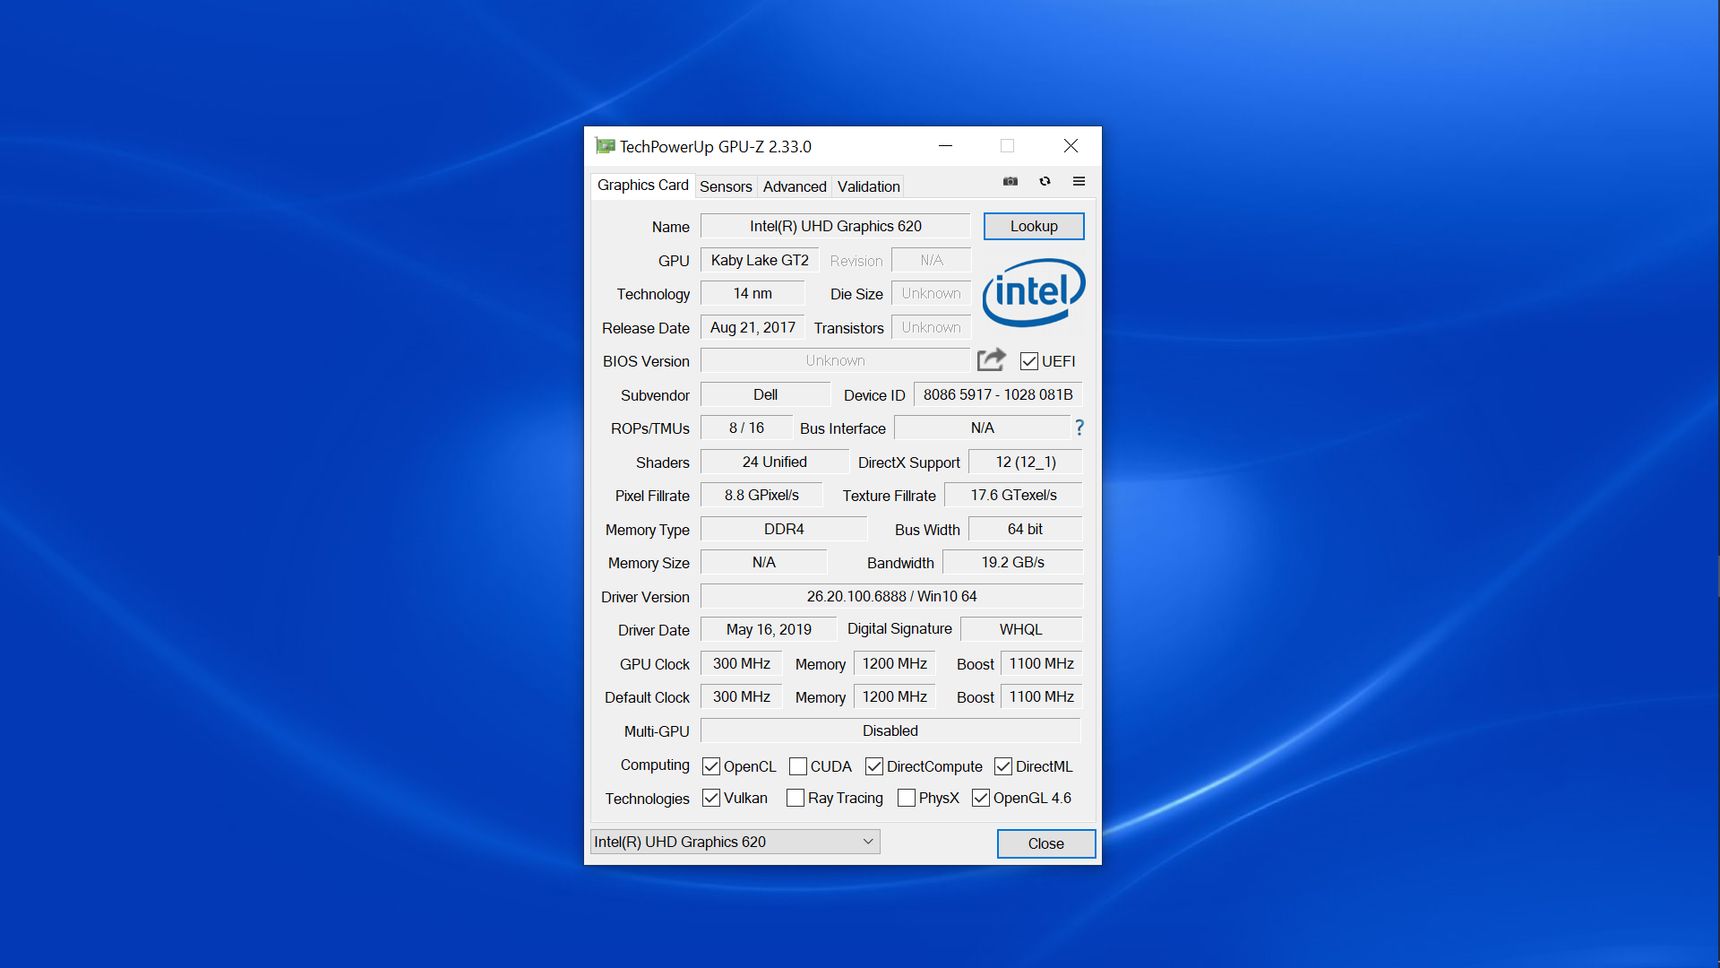Toggle the DirectML checkbox
The width and height of the screenshot is (1720, 968).
pyautogui.click(x=1003, y=766)
